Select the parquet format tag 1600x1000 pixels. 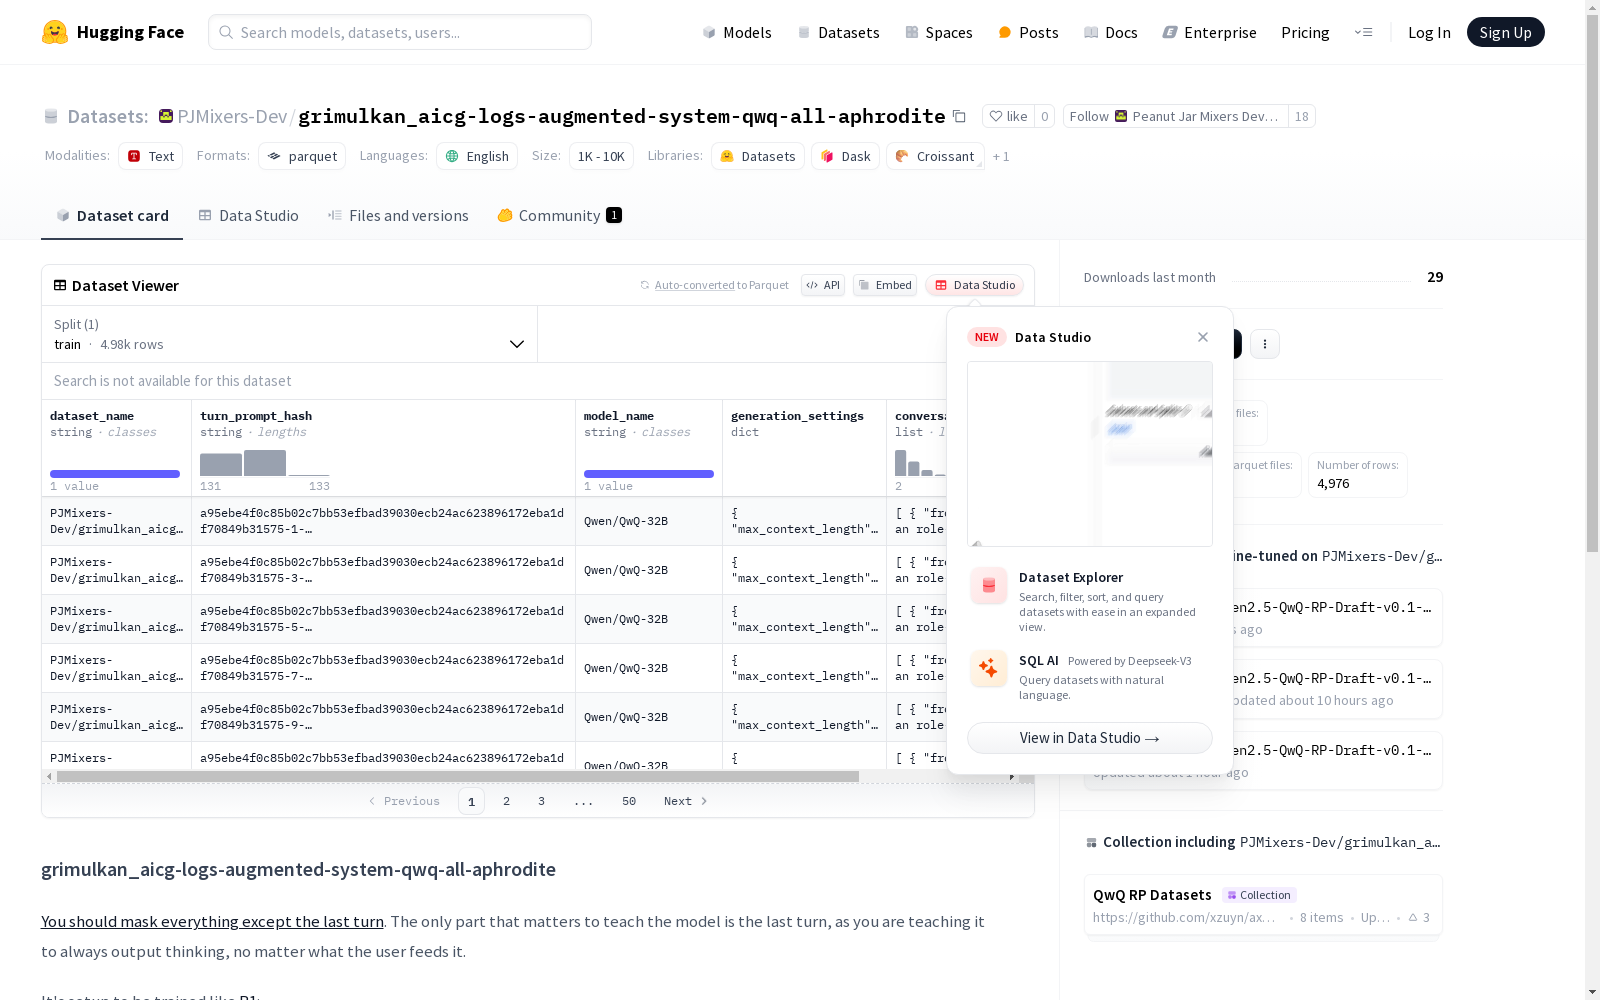pyautogui.click(x=302, y=156)
